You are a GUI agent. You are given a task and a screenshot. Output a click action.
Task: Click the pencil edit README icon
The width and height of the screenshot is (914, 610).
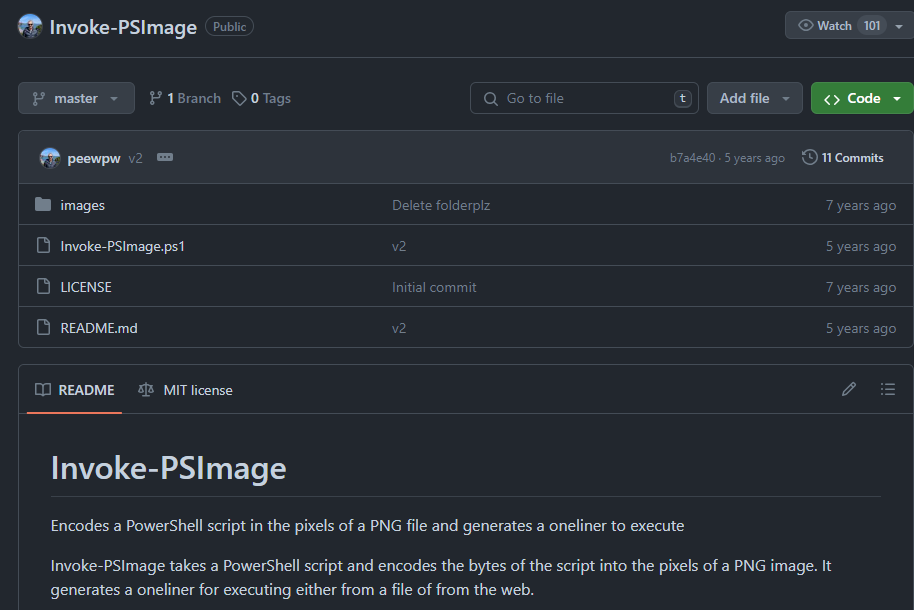pos(849,389)
